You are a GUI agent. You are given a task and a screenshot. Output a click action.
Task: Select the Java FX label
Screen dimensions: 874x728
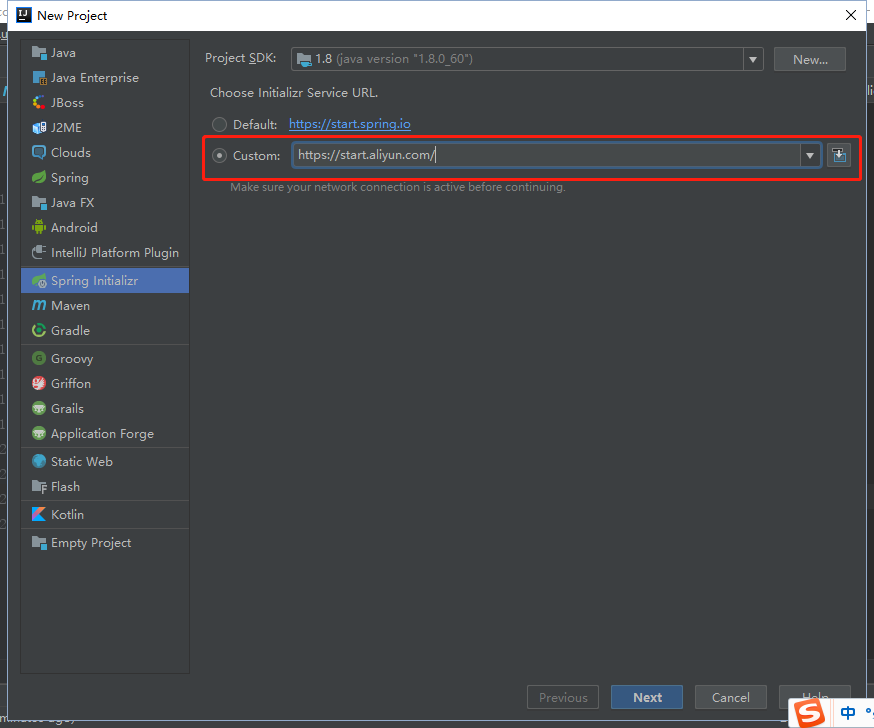tap(72, 202)
